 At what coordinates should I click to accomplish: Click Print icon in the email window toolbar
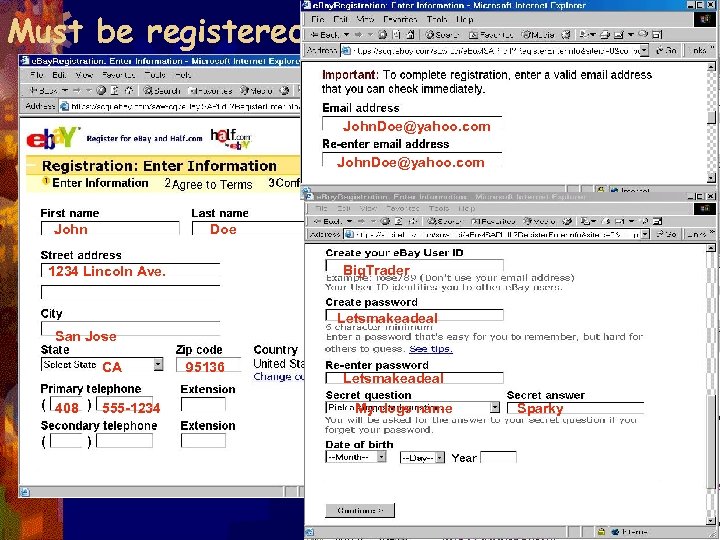tap(605, 35)
